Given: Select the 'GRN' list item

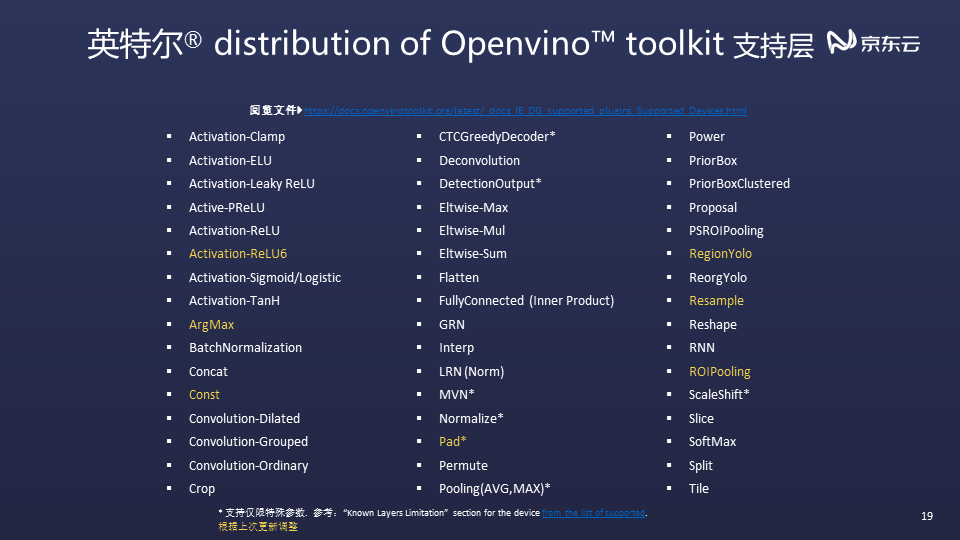Looking at the screenshot, I should pos(451,325).
